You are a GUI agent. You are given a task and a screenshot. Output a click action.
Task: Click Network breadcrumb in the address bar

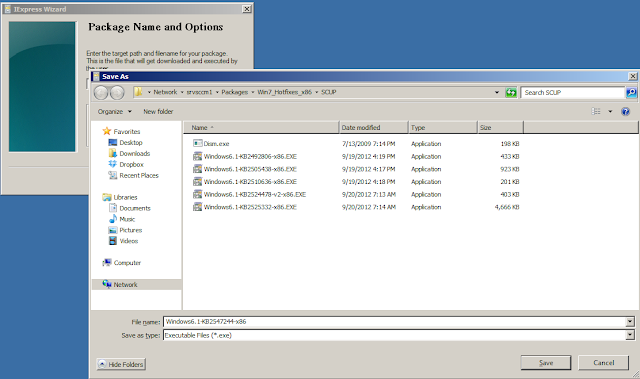point(165,92)
